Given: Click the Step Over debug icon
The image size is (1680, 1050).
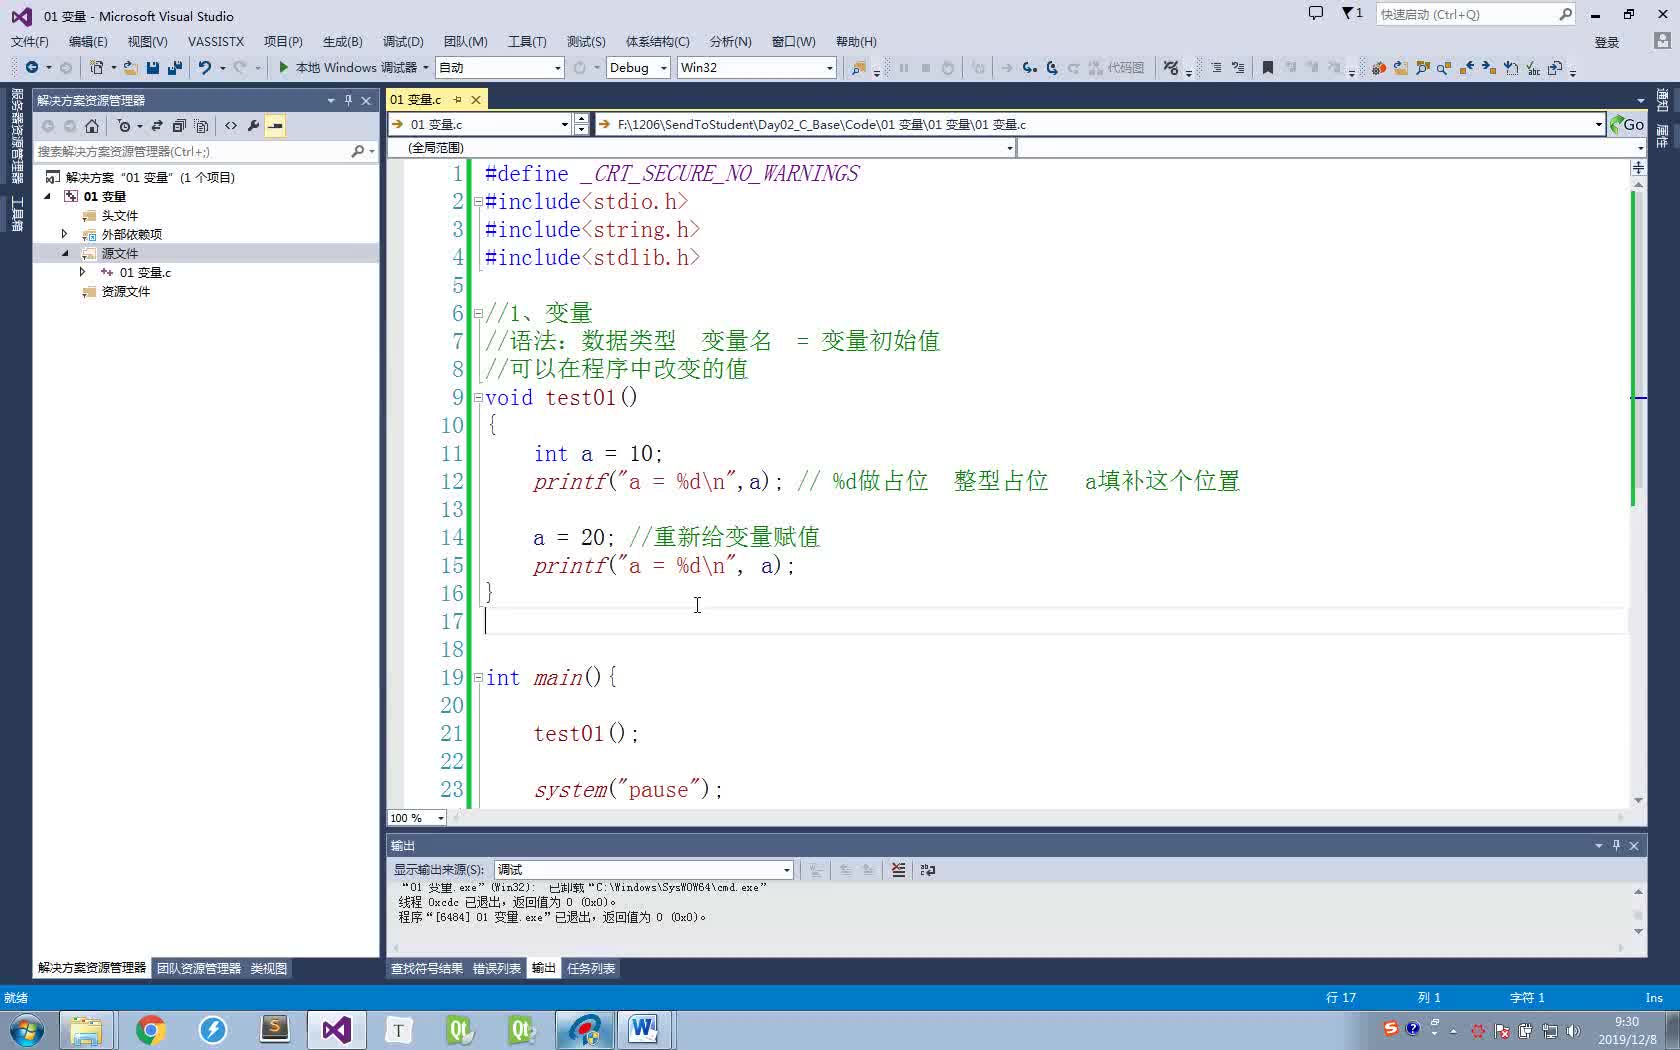Looking at the screenshot, I should click(1051, 67).
